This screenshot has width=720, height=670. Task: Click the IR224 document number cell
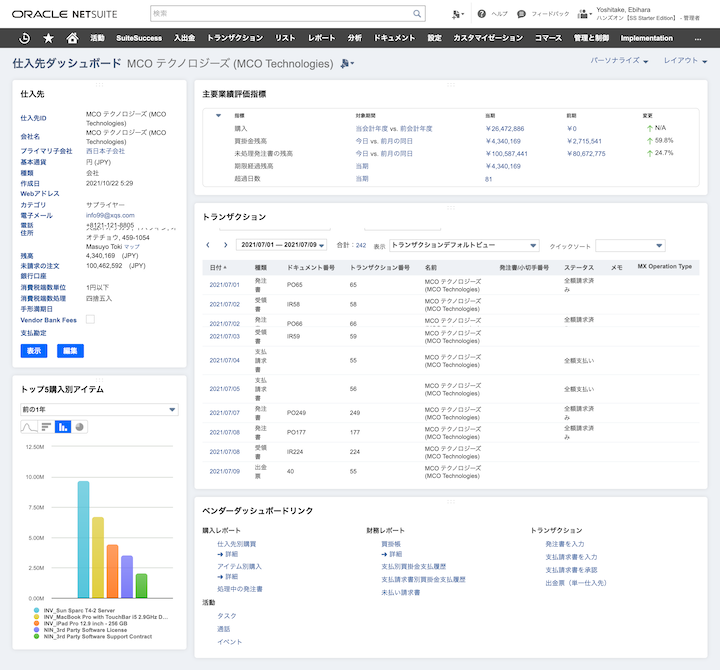(x=295, y=452)
